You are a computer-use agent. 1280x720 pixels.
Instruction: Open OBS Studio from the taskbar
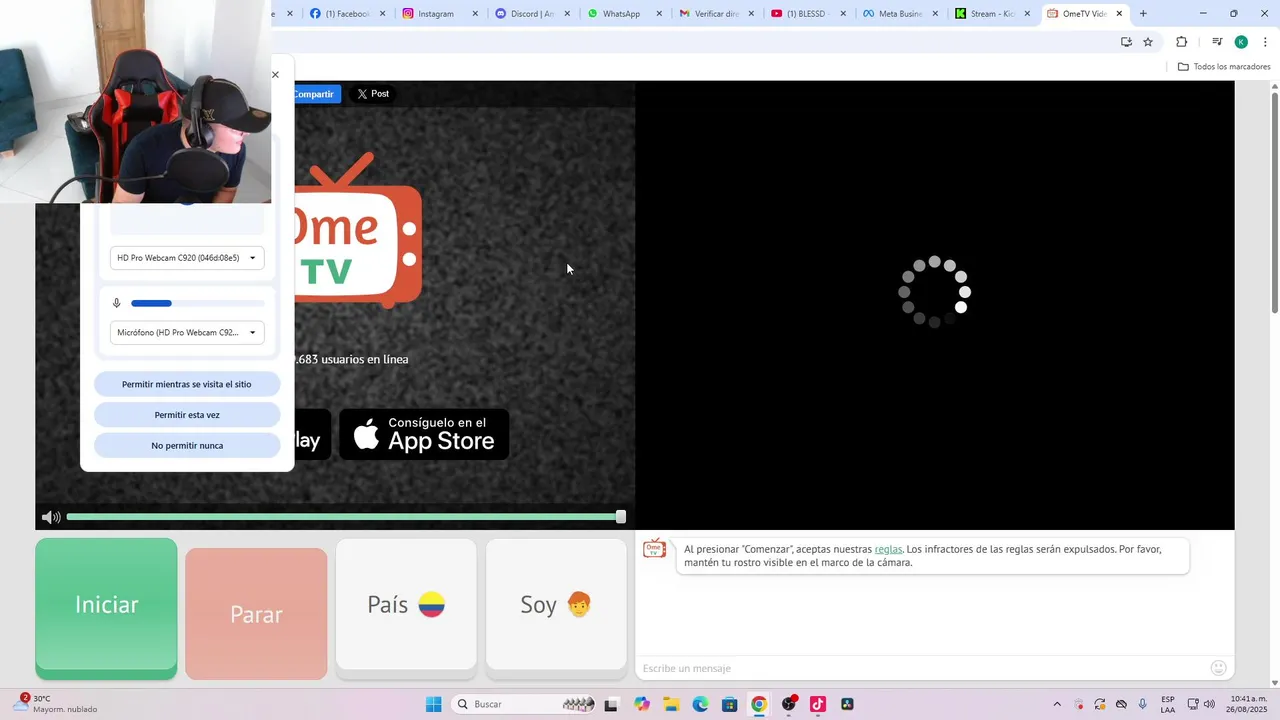(x=789, y=704)
